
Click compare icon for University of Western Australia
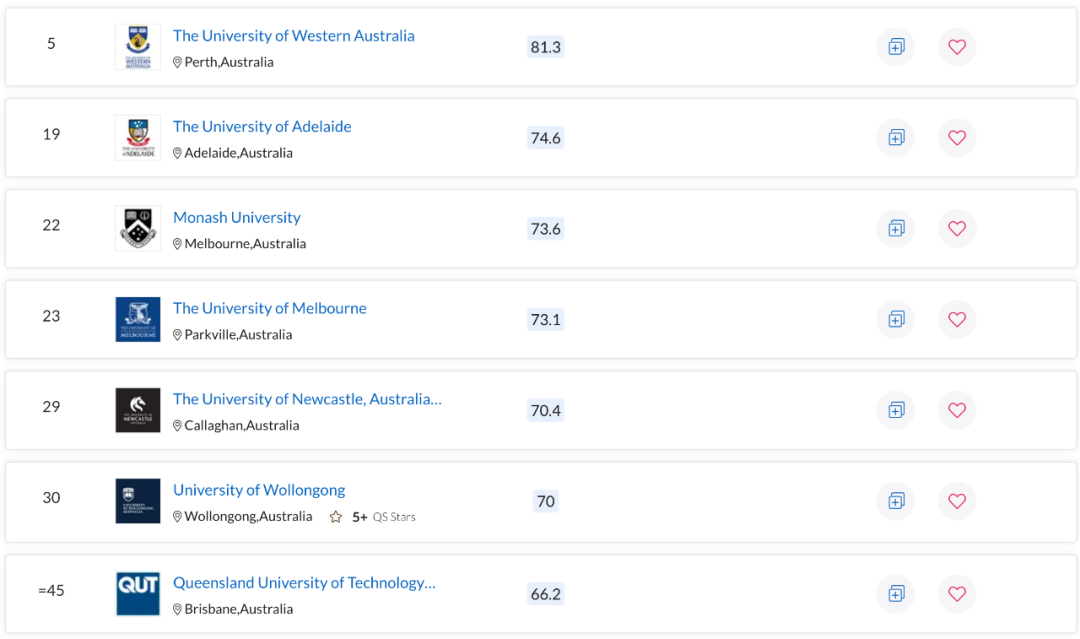click(895, 47)
